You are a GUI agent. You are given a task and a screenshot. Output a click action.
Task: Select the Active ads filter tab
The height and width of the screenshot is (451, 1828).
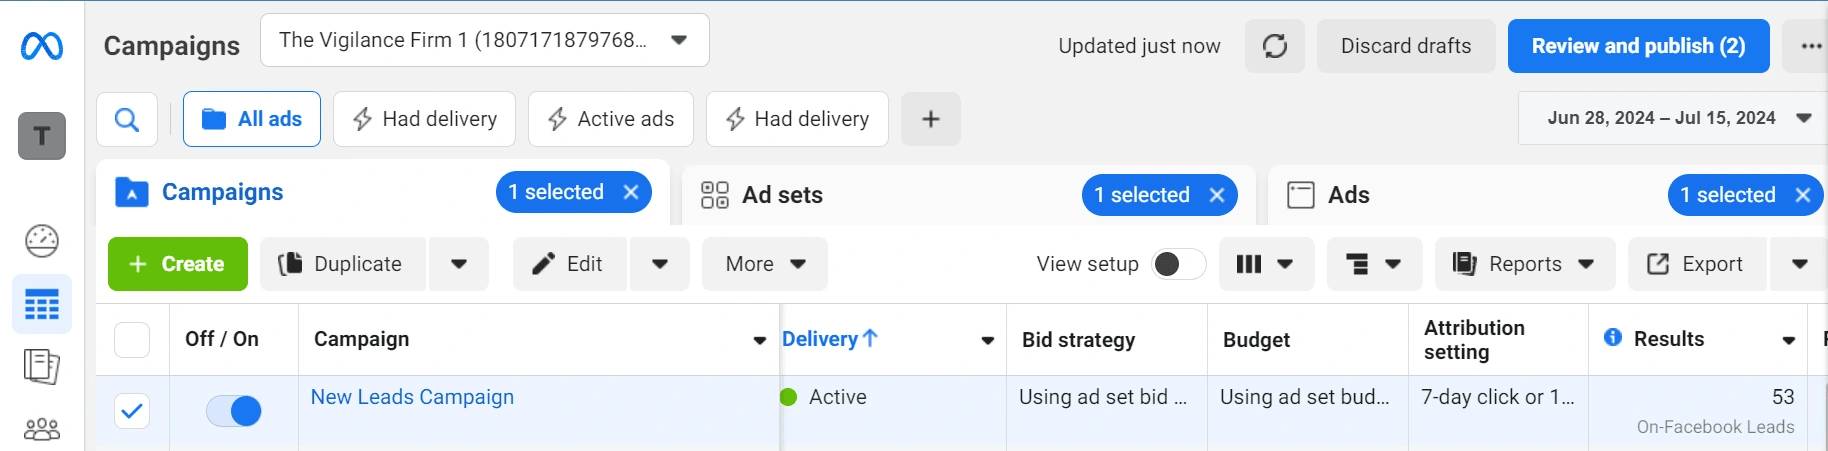click(x=611, y=119)
